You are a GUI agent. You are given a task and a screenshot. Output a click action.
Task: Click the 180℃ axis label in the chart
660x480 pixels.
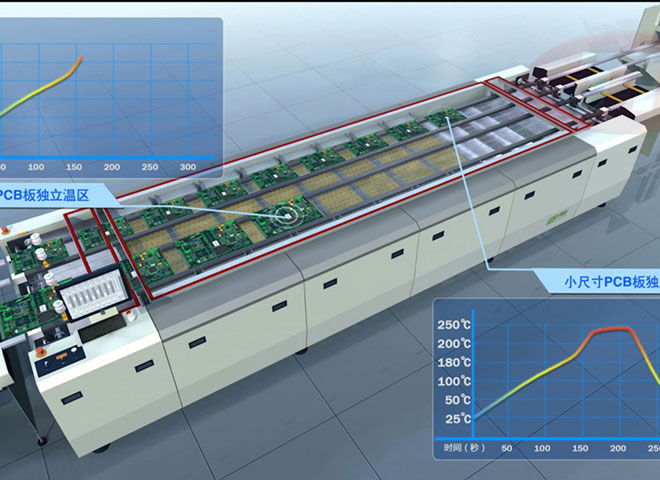click(x=453, y=362)
